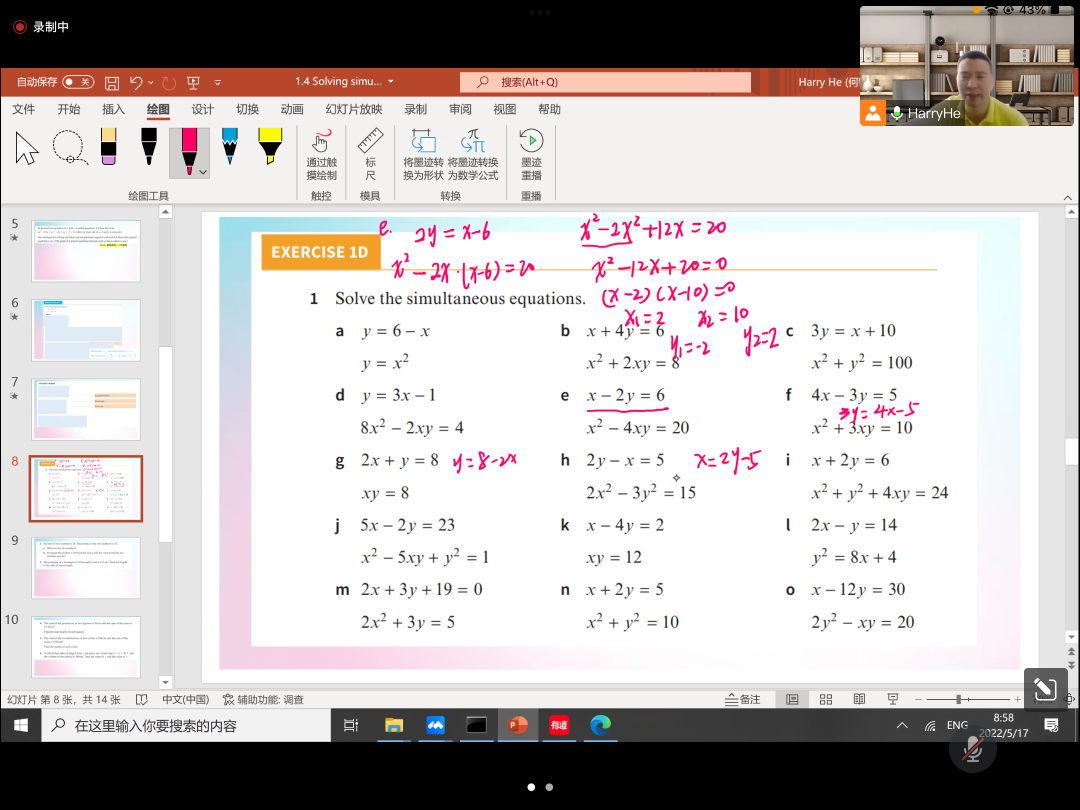Open the 帮助 (Help) tab
The width and height of the screenshot is (1080, 810).
(x=549, y=110)
